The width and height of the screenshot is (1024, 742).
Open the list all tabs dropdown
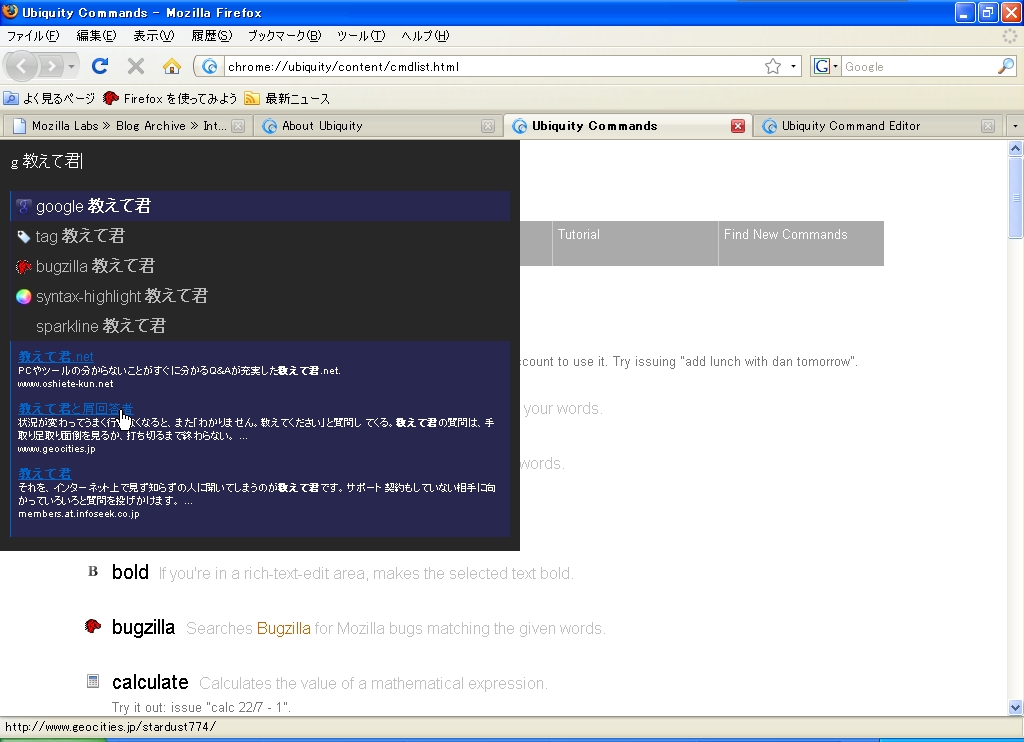pyautogui.click(x=1014, y=126)
